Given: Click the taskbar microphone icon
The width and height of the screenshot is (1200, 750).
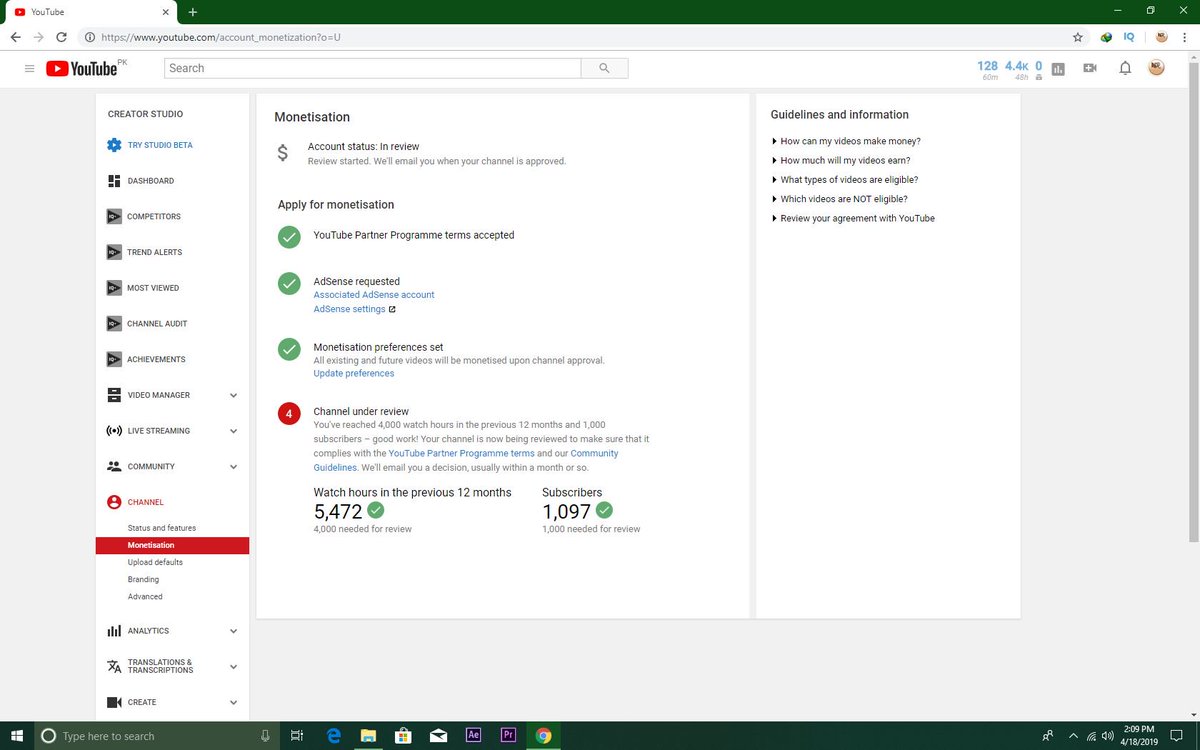Looking at the screenshot, I should [x=265, y=735].
